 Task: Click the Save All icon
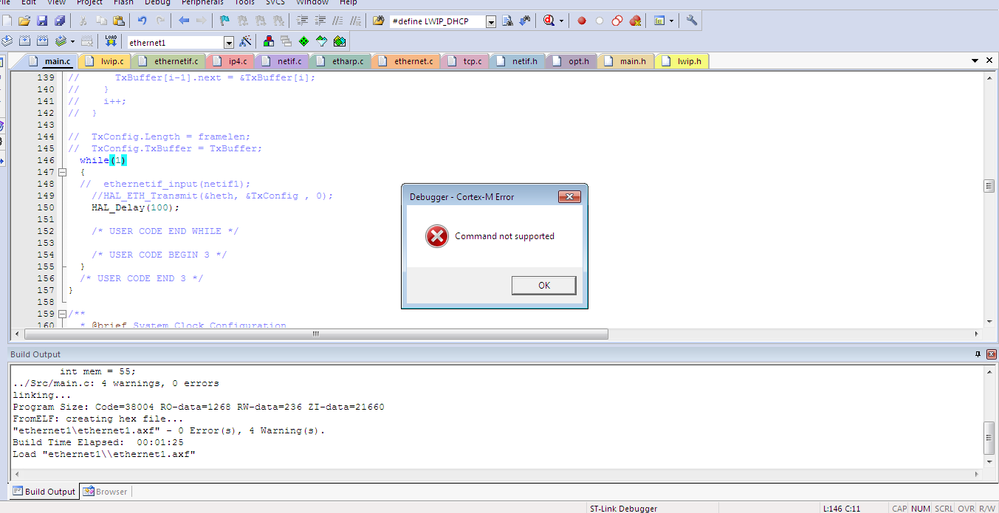coord(59,20)
